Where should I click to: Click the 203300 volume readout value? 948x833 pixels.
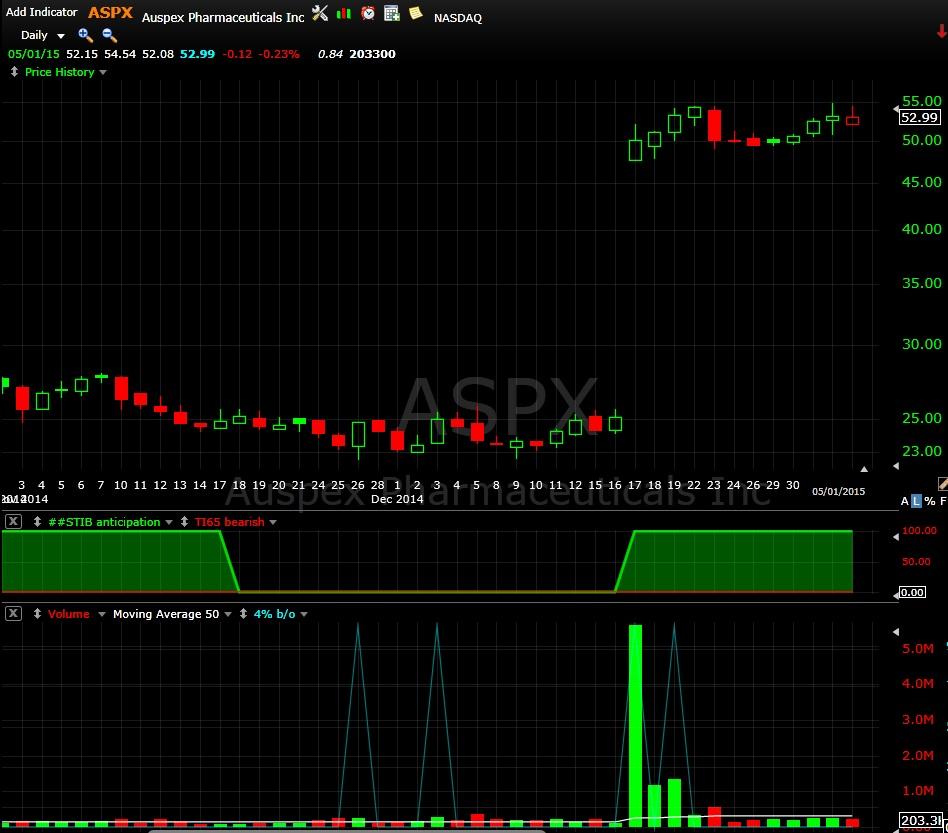(372, 54)
